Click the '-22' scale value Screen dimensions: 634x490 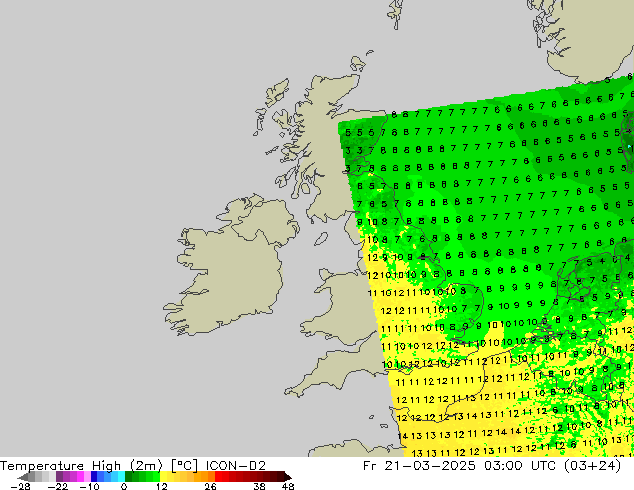click(58, 486)
